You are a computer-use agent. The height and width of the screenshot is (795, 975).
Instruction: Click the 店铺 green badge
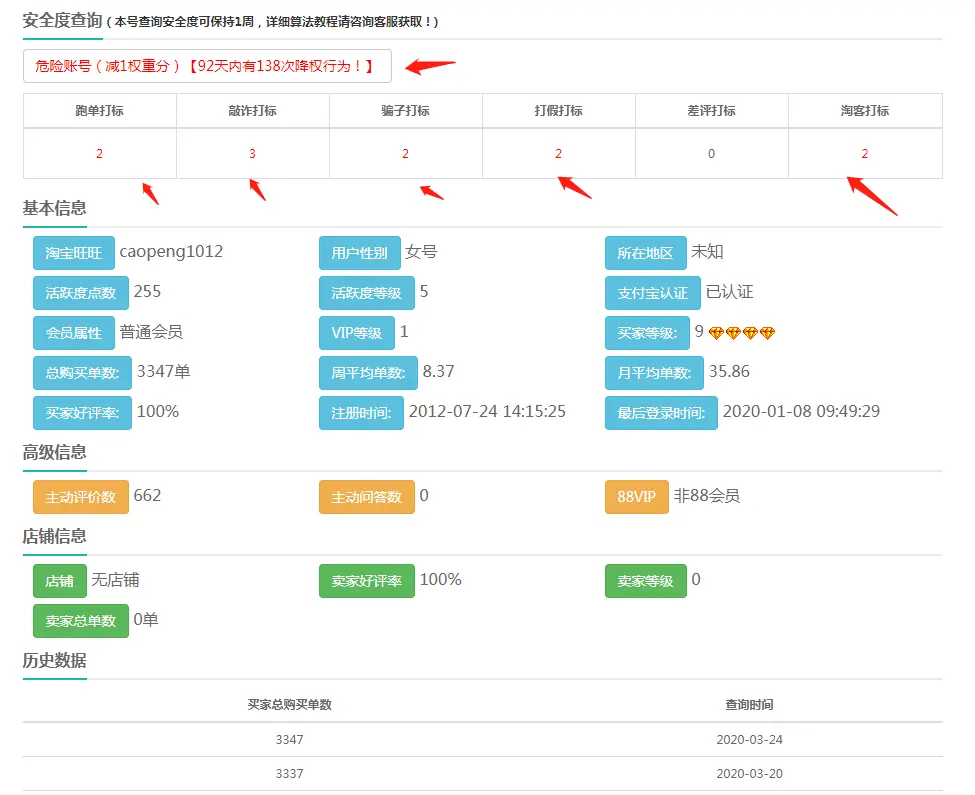coord(58,580)
